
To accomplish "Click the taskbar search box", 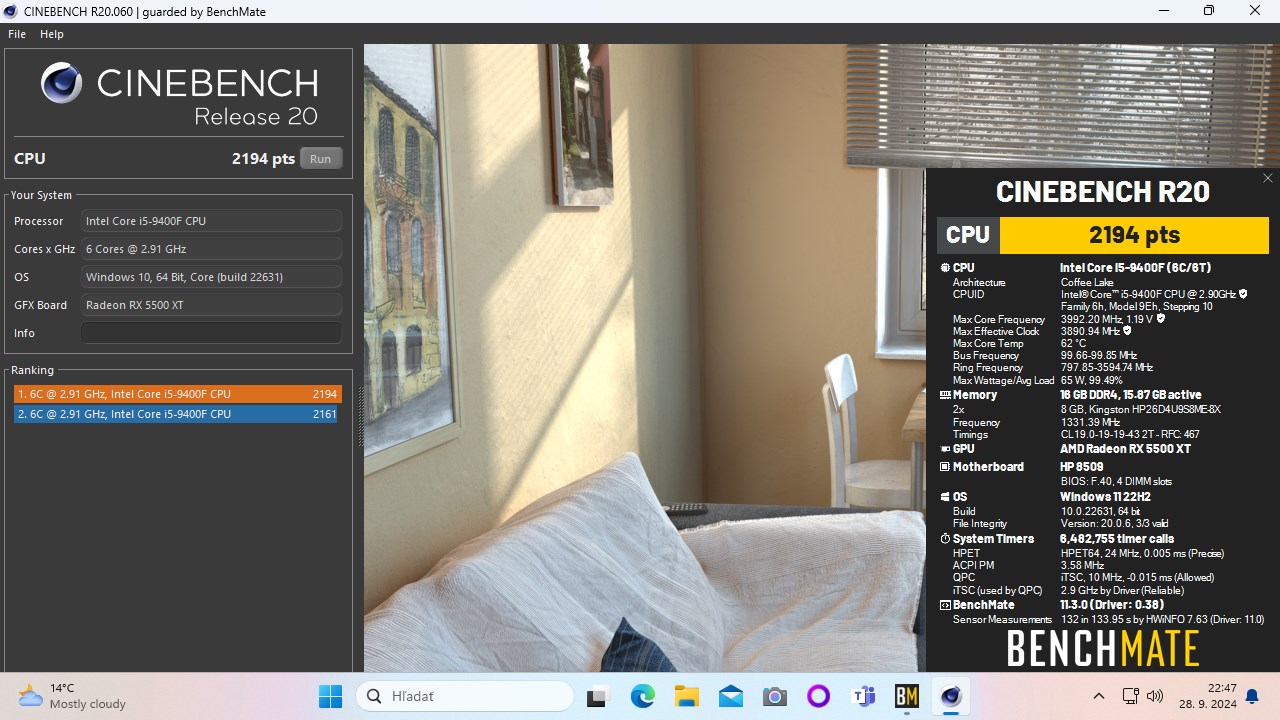I will 465,696.
